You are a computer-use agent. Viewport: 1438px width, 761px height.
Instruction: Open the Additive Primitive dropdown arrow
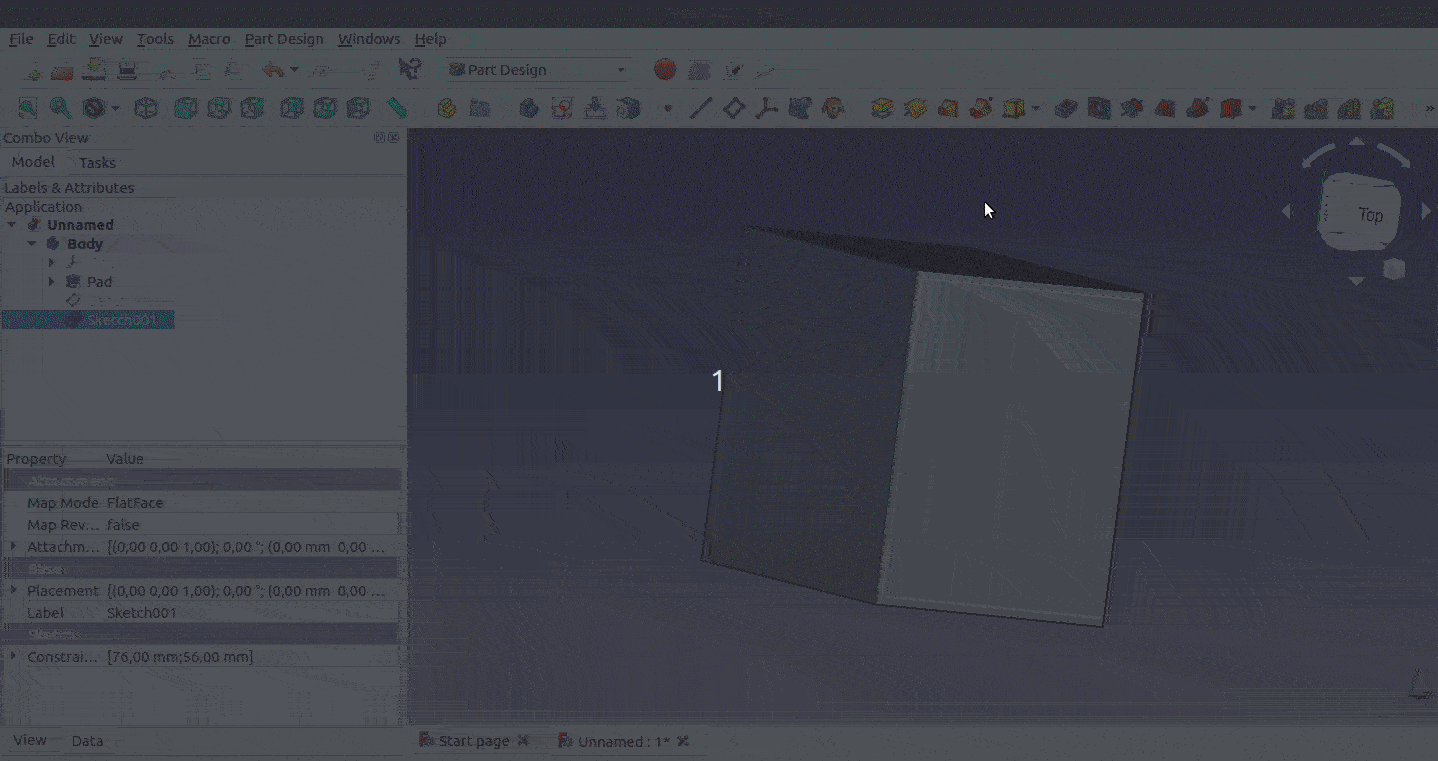pos(1036,108)
